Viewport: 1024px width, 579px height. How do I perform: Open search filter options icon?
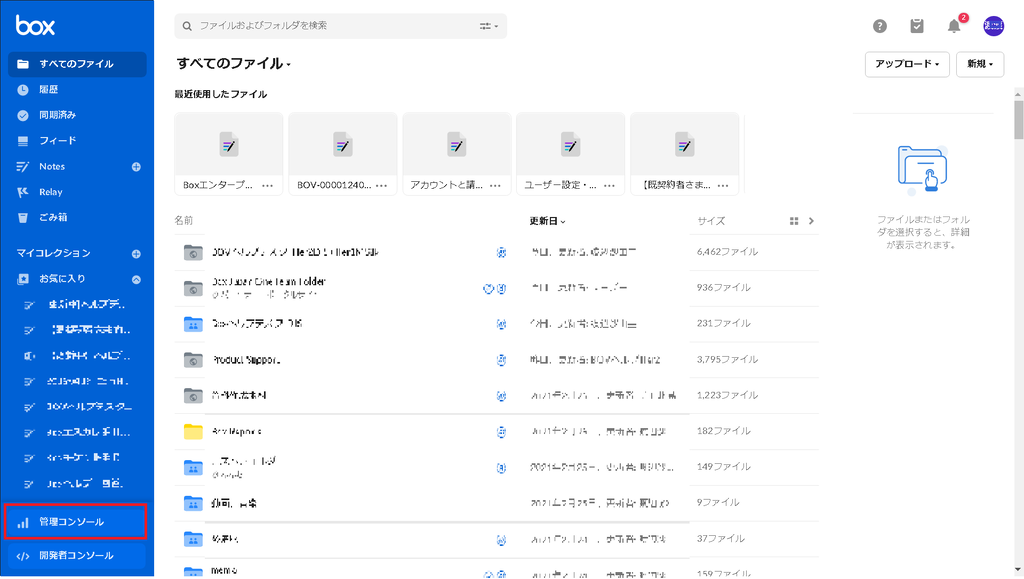(489, 26)
